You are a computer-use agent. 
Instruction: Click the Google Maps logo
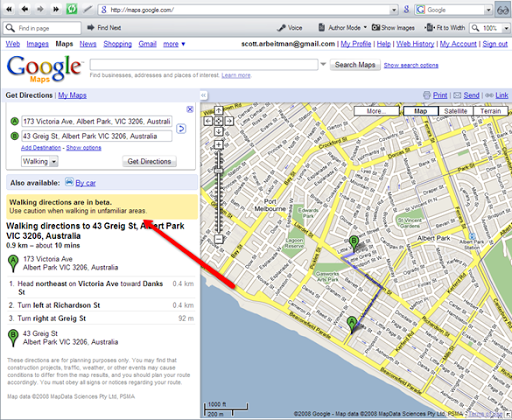click(x=44, y=69)
